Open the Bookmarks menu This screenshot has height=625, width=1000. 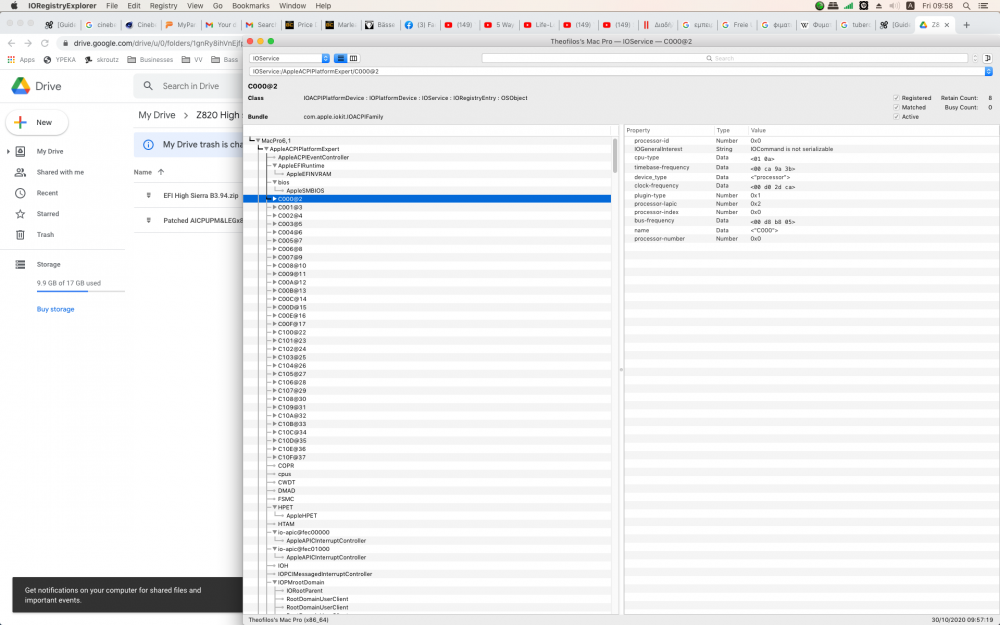[x=251, y=6]
